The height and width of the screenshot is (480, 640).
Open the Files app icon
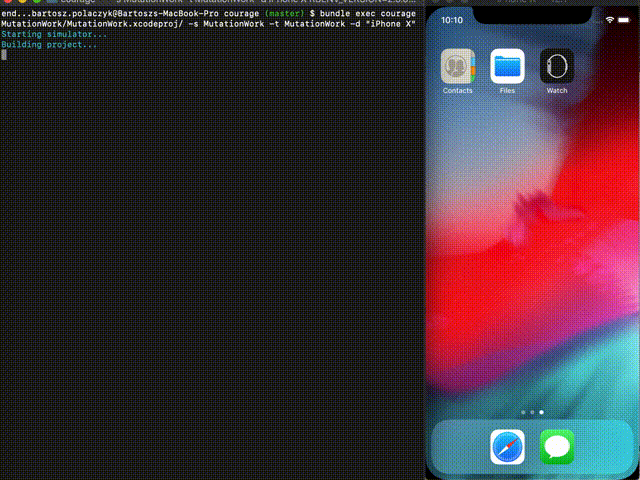(x=507, y=66)
